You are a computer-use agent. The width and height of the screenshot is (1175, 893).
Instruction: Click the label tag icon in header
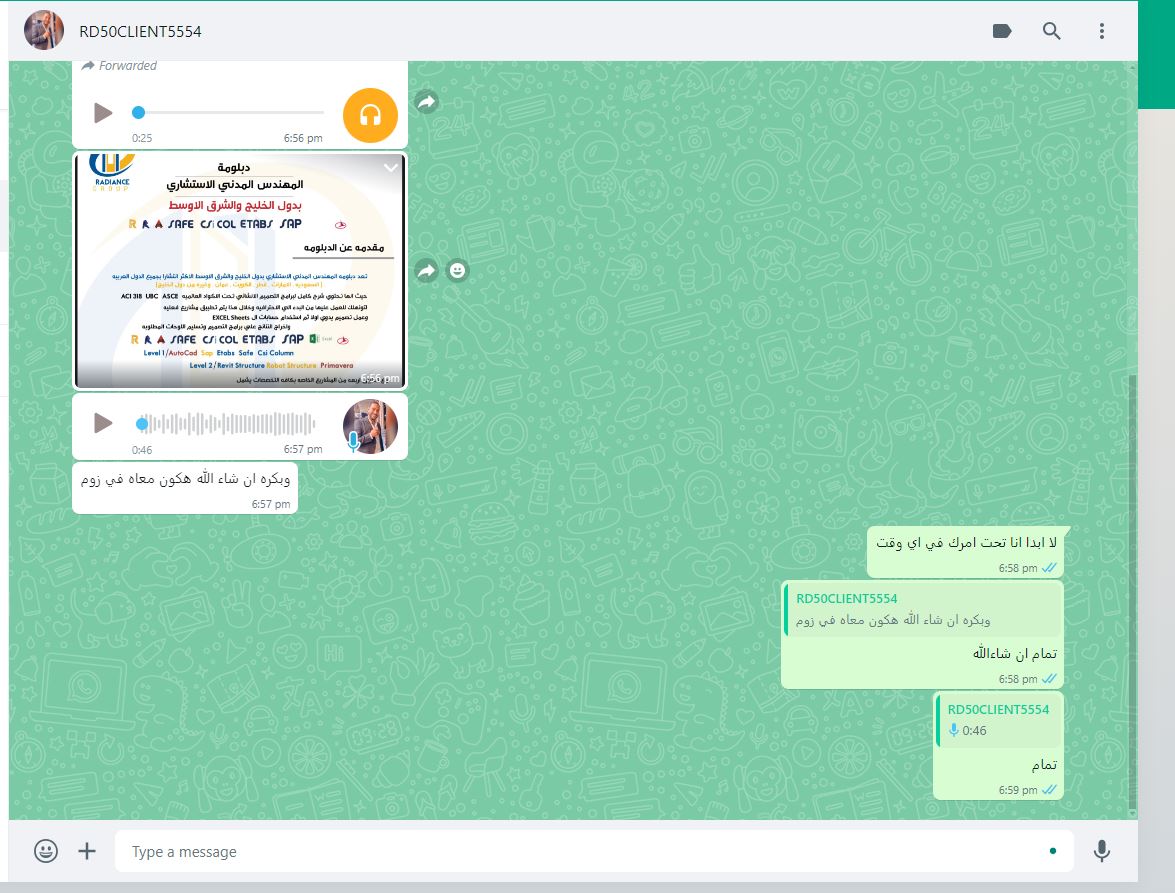coord(1002,31)
